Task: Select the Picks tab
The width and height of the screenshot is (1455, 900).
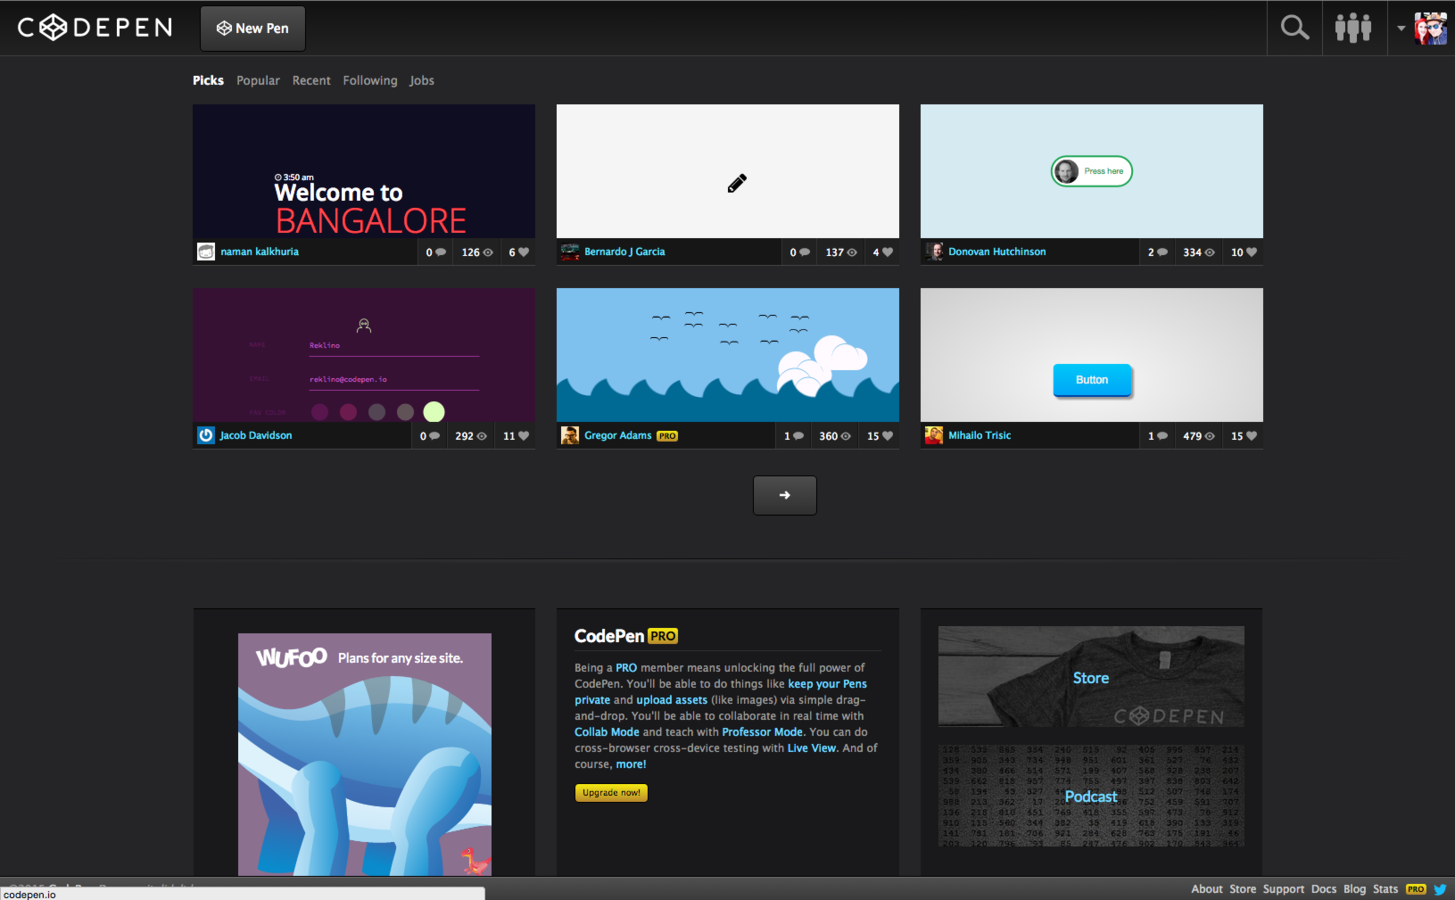Action: click(x=208, y=80)
